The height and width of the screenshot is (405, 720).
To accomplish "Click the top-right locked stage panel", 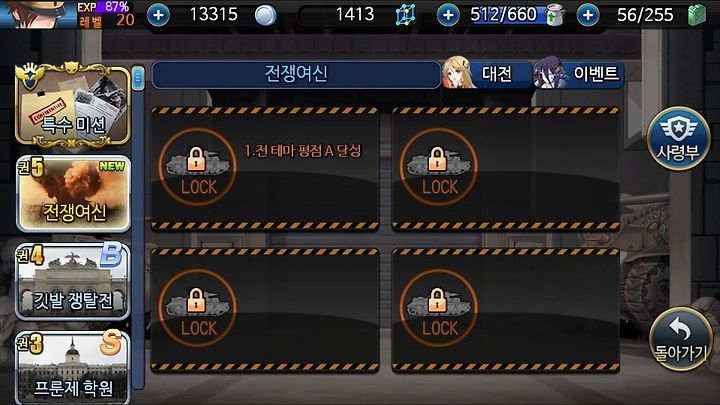I will (506, 169).
